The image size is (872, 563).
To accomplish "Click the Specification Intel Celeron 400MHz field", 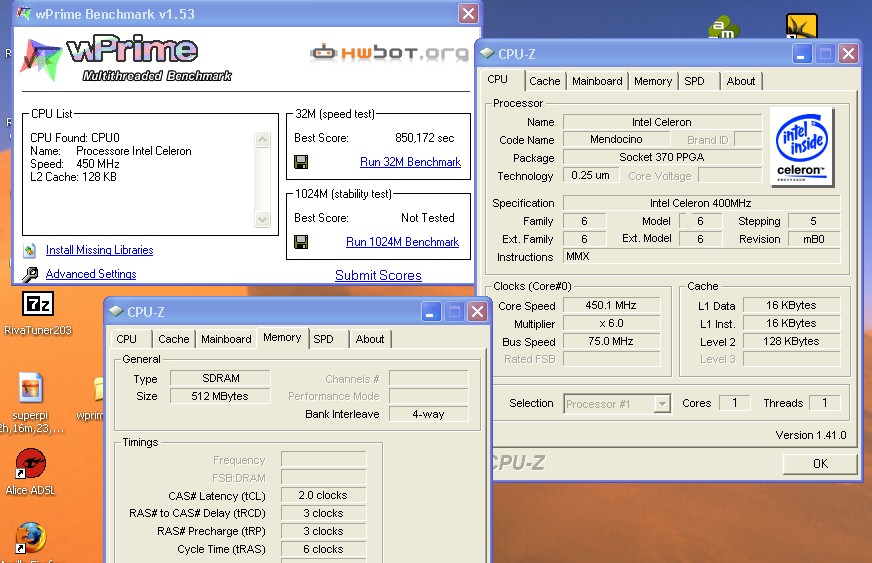I will pos(701,203).
